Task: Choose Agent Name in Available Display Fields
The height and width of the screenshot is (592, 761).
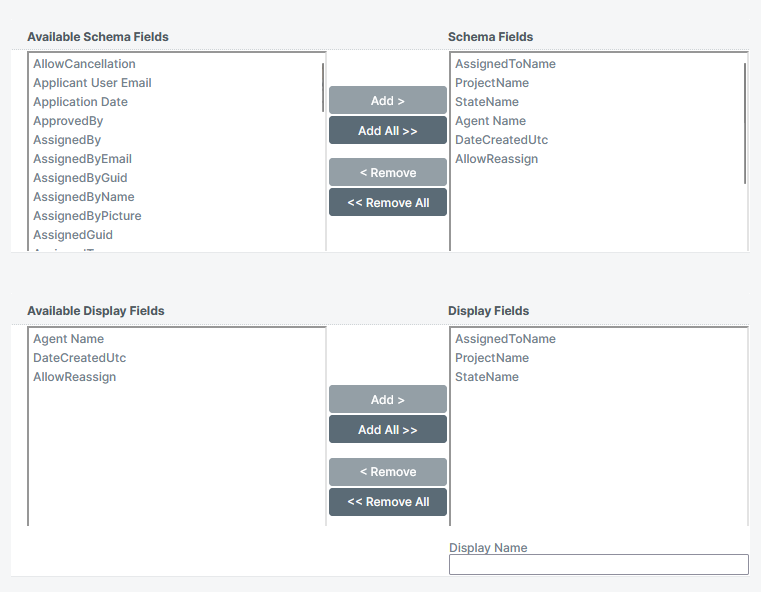Action: click(68, 339)
